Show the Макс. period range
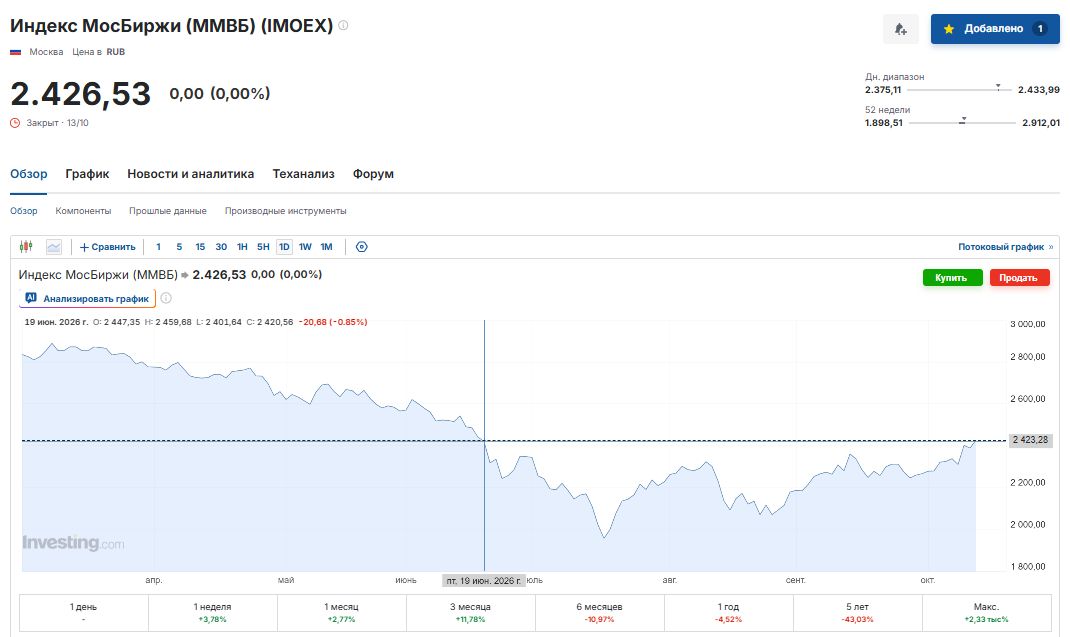The height and width of the screenshot is (637, 1070). pos(986,612)
